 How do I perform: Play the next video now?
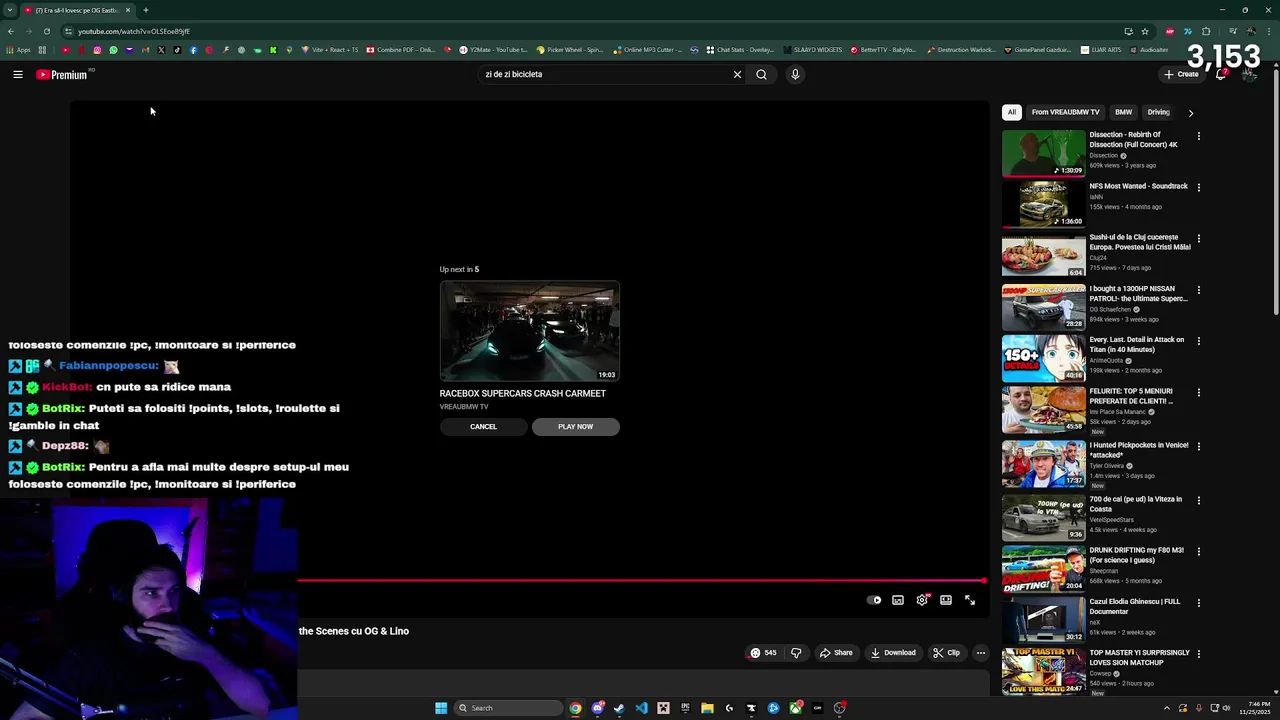pyautogui.click(x=575, y=427)
